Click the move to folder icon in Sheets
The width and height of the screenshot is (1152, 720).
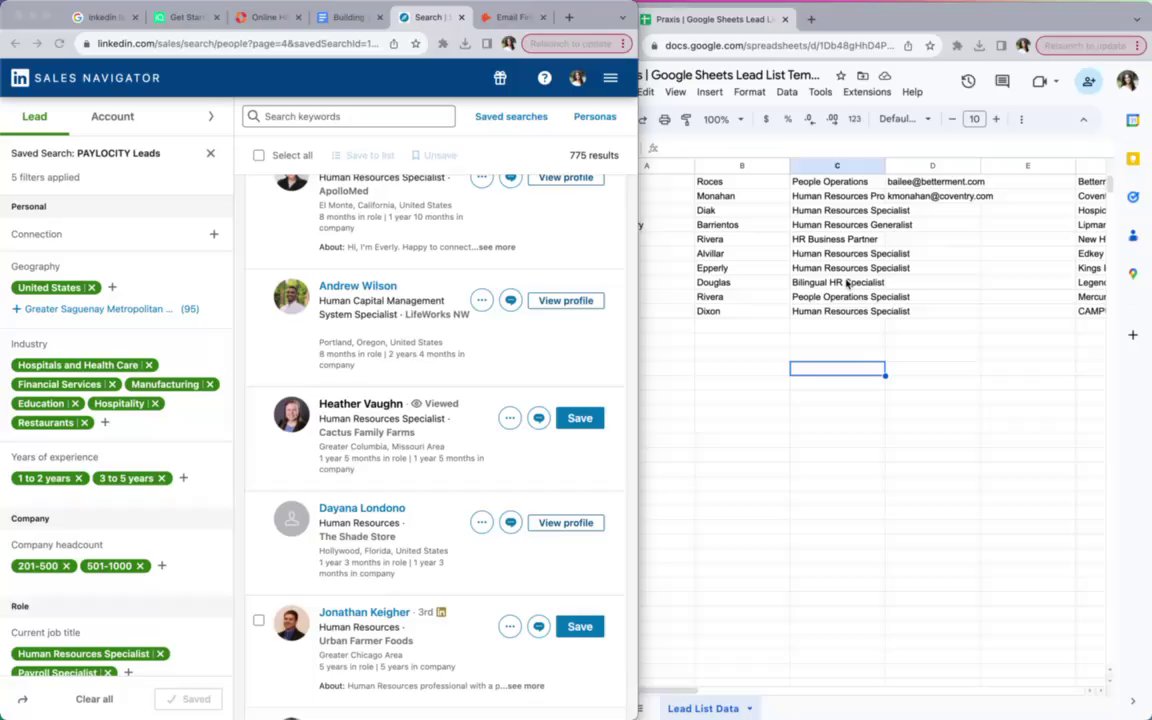pyautogui.click(x=863, y=76)
